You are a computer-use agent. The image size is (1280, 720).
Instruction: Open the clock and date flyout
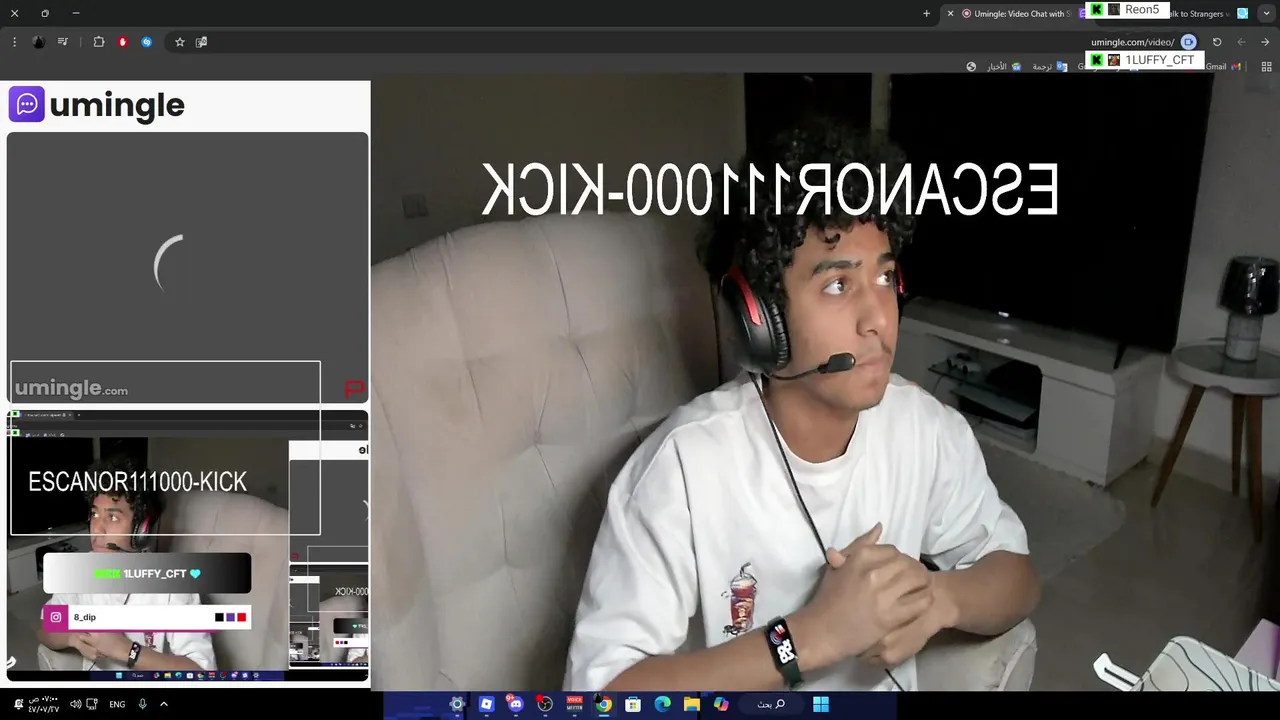point(44,704)
